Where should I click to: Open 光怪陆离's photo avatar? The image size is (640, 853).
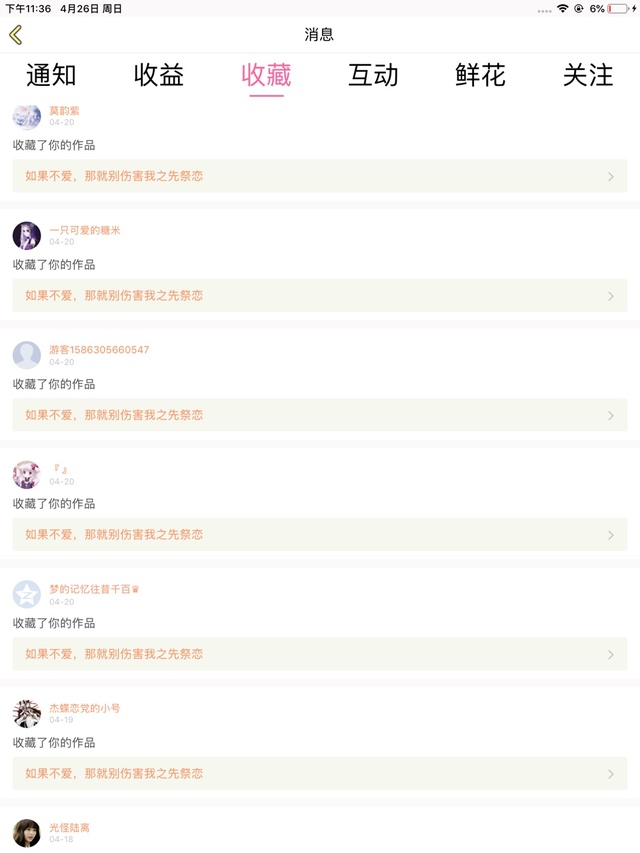pyautogui.click(x=27, y=833)
